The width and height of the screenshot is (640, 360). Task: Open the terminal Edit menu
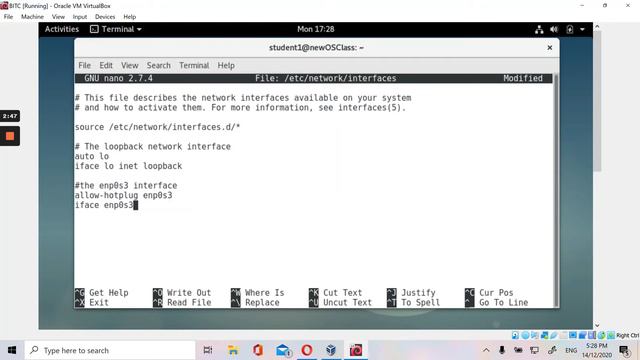point(106,65)
